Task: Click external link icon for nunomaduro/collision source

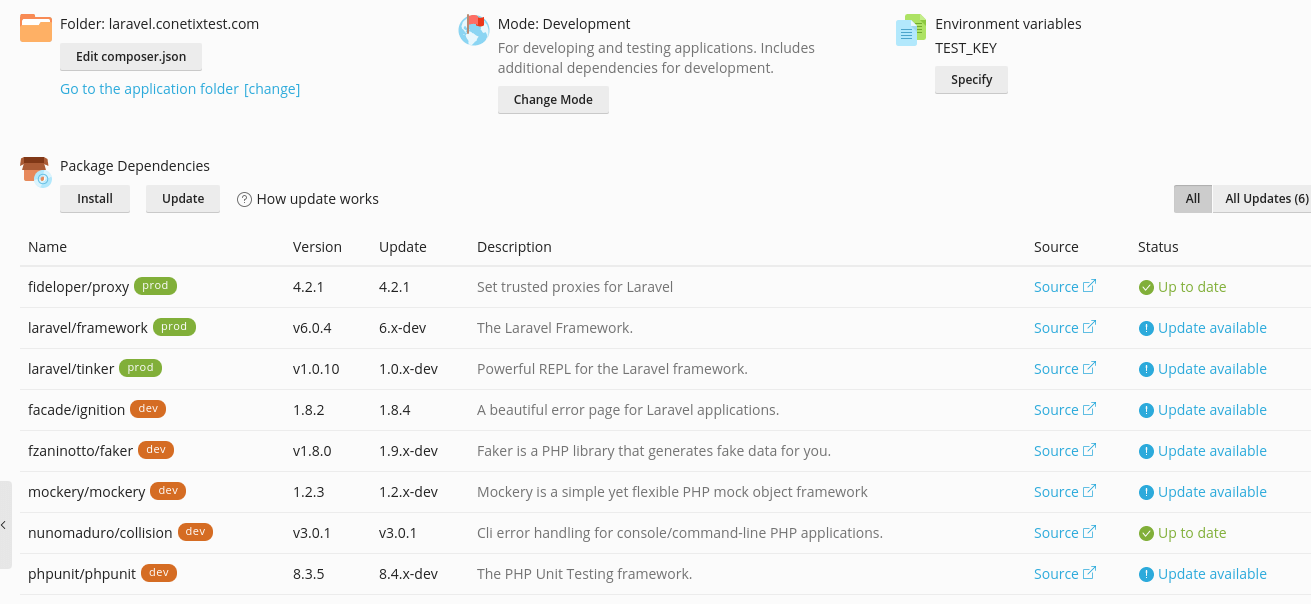Action: click(x=1089, y=532)
